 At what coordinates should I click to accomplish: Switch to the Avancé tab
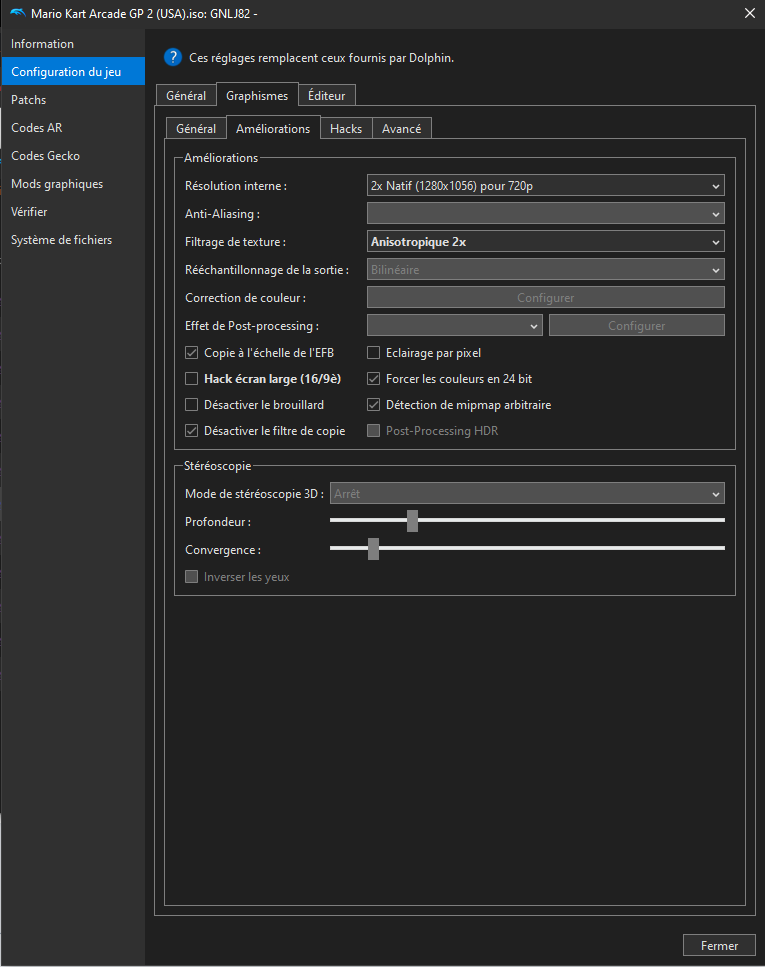(401, 129)
